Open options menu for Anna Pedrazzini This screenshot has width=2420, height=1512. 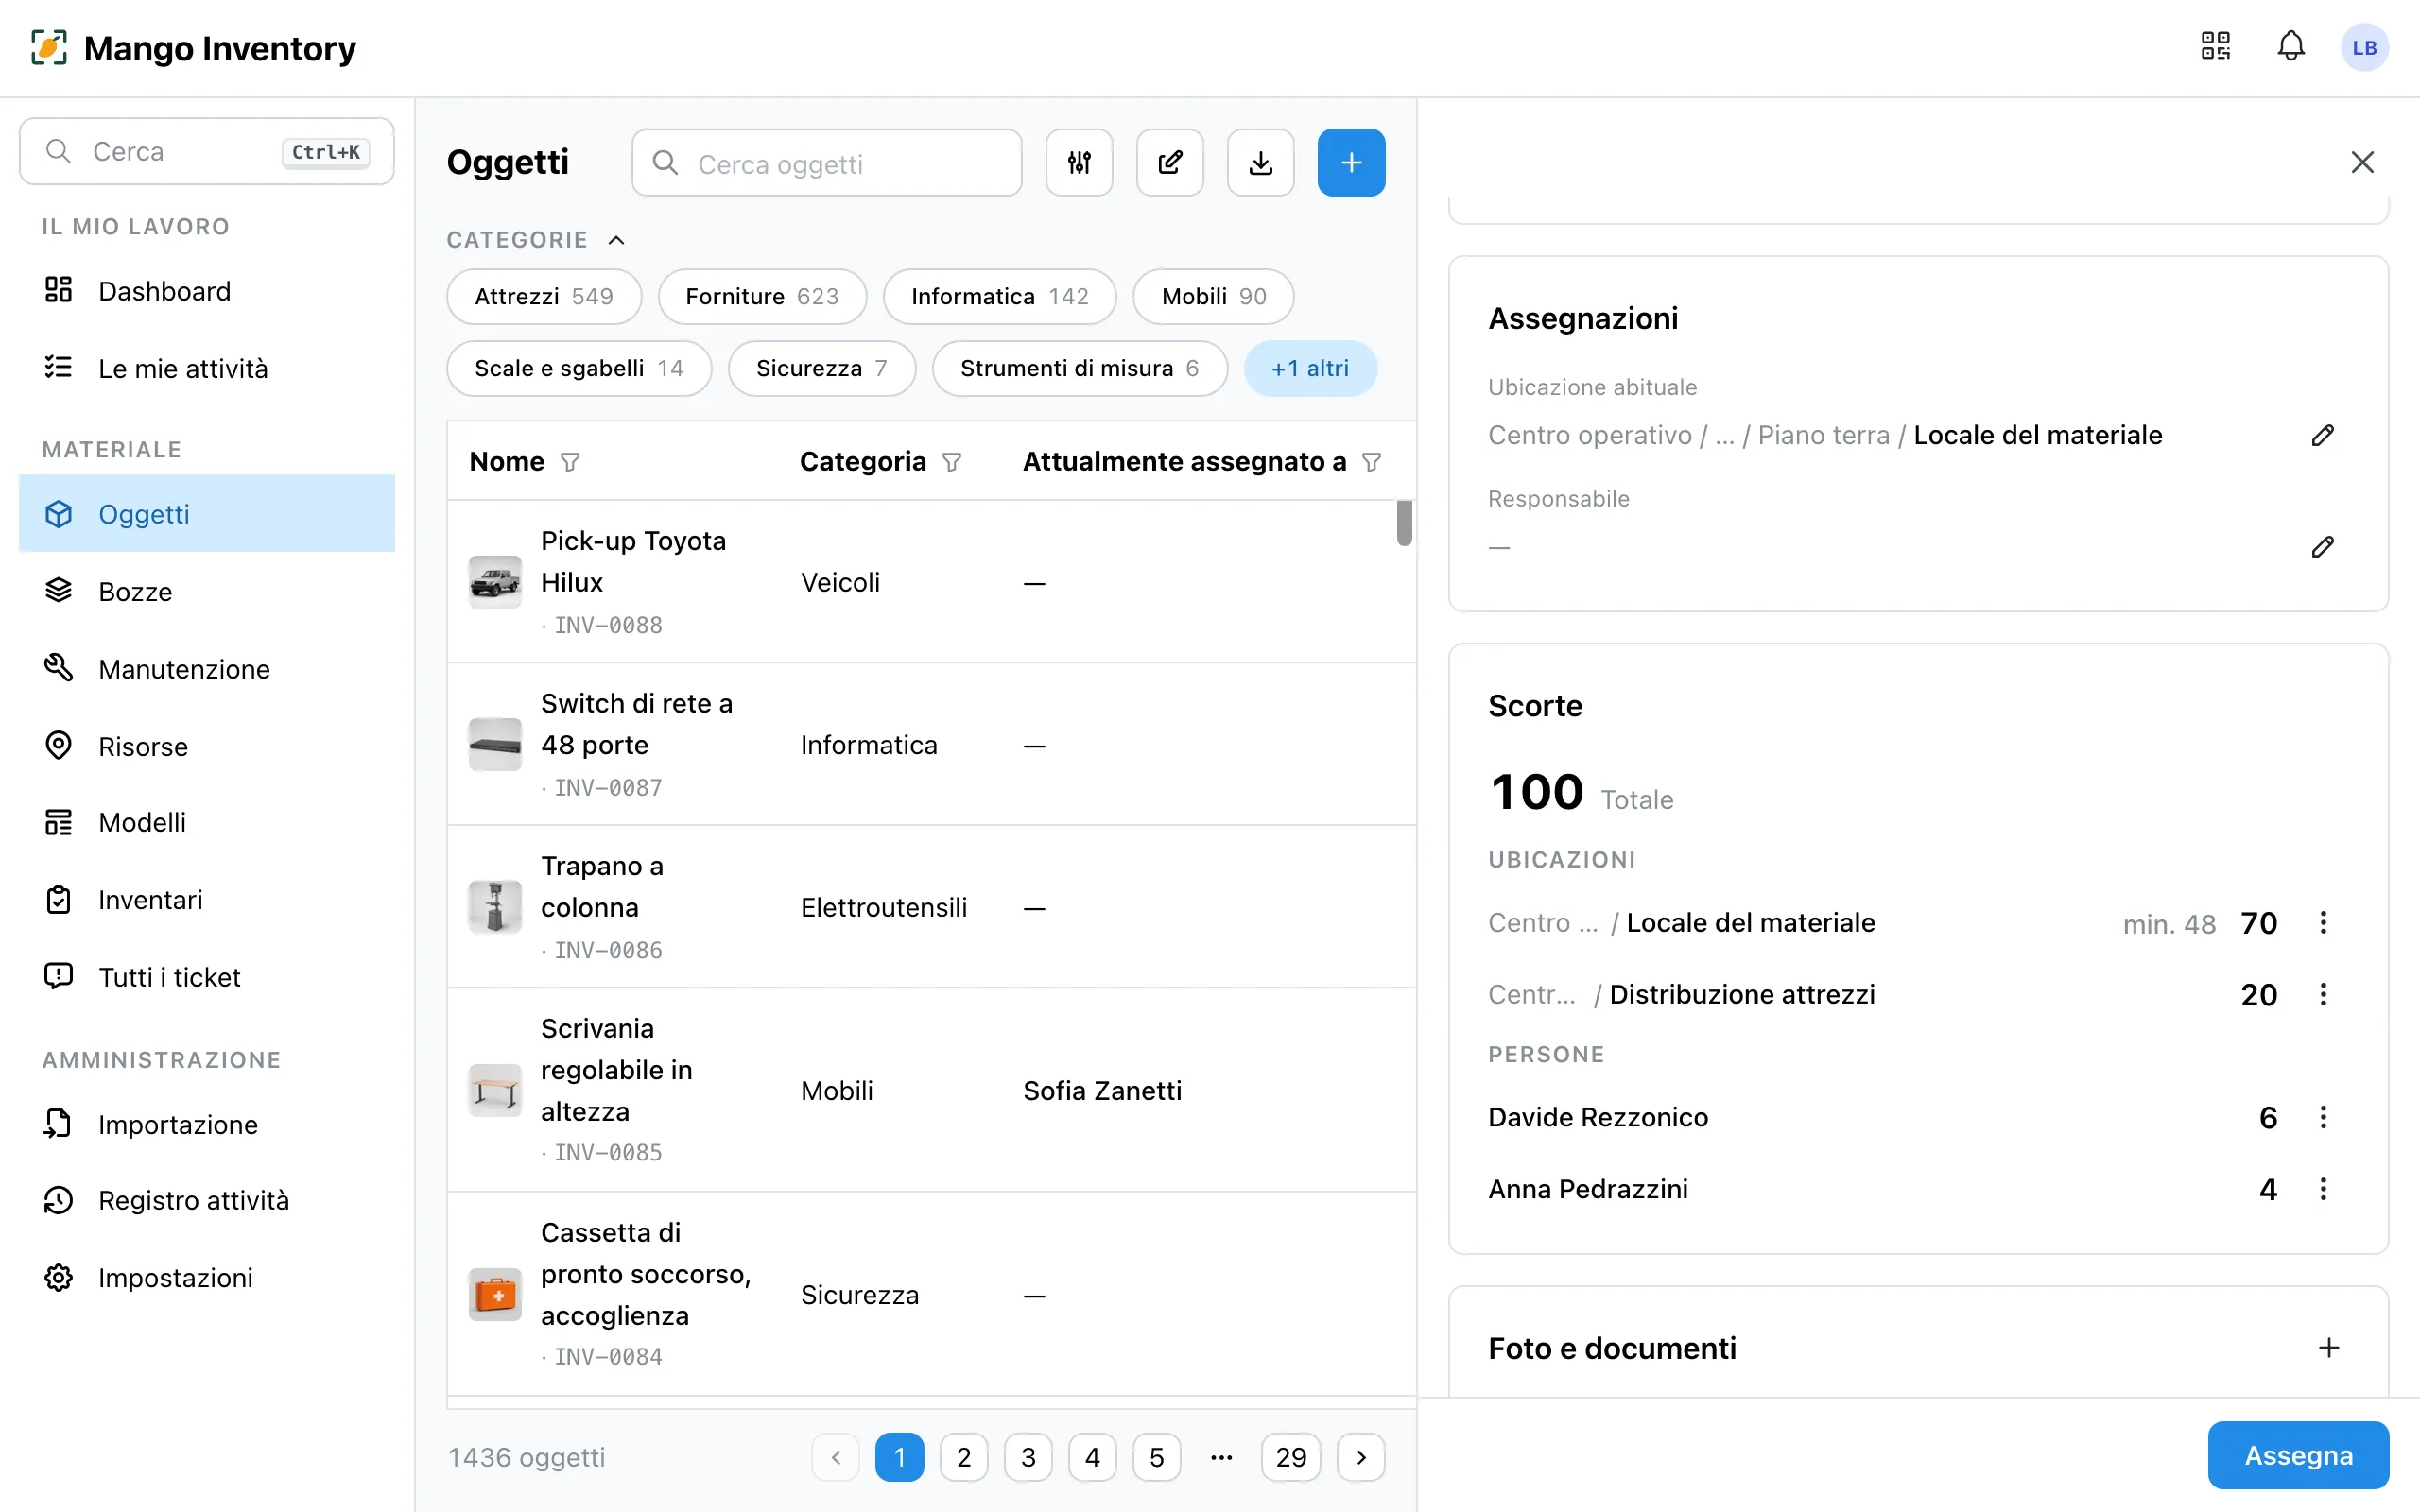(2323, 1189)
